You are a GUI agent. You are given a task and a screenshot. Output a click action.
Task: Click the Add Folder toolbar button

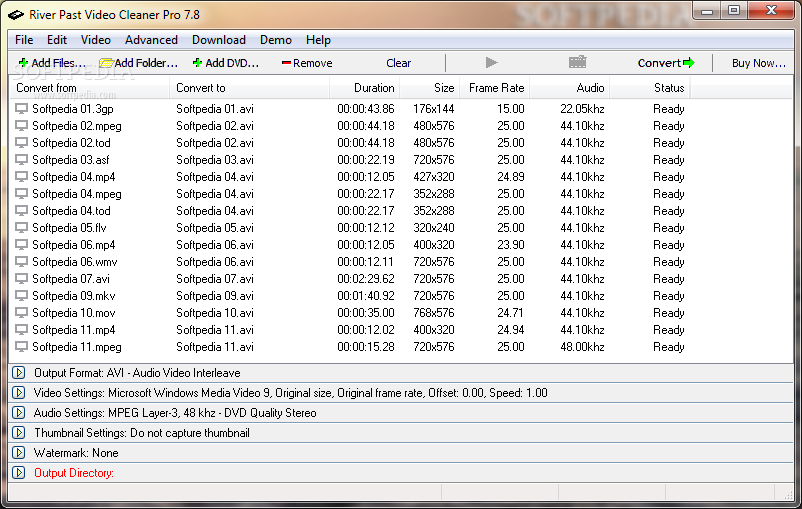(x=139, y=63)
